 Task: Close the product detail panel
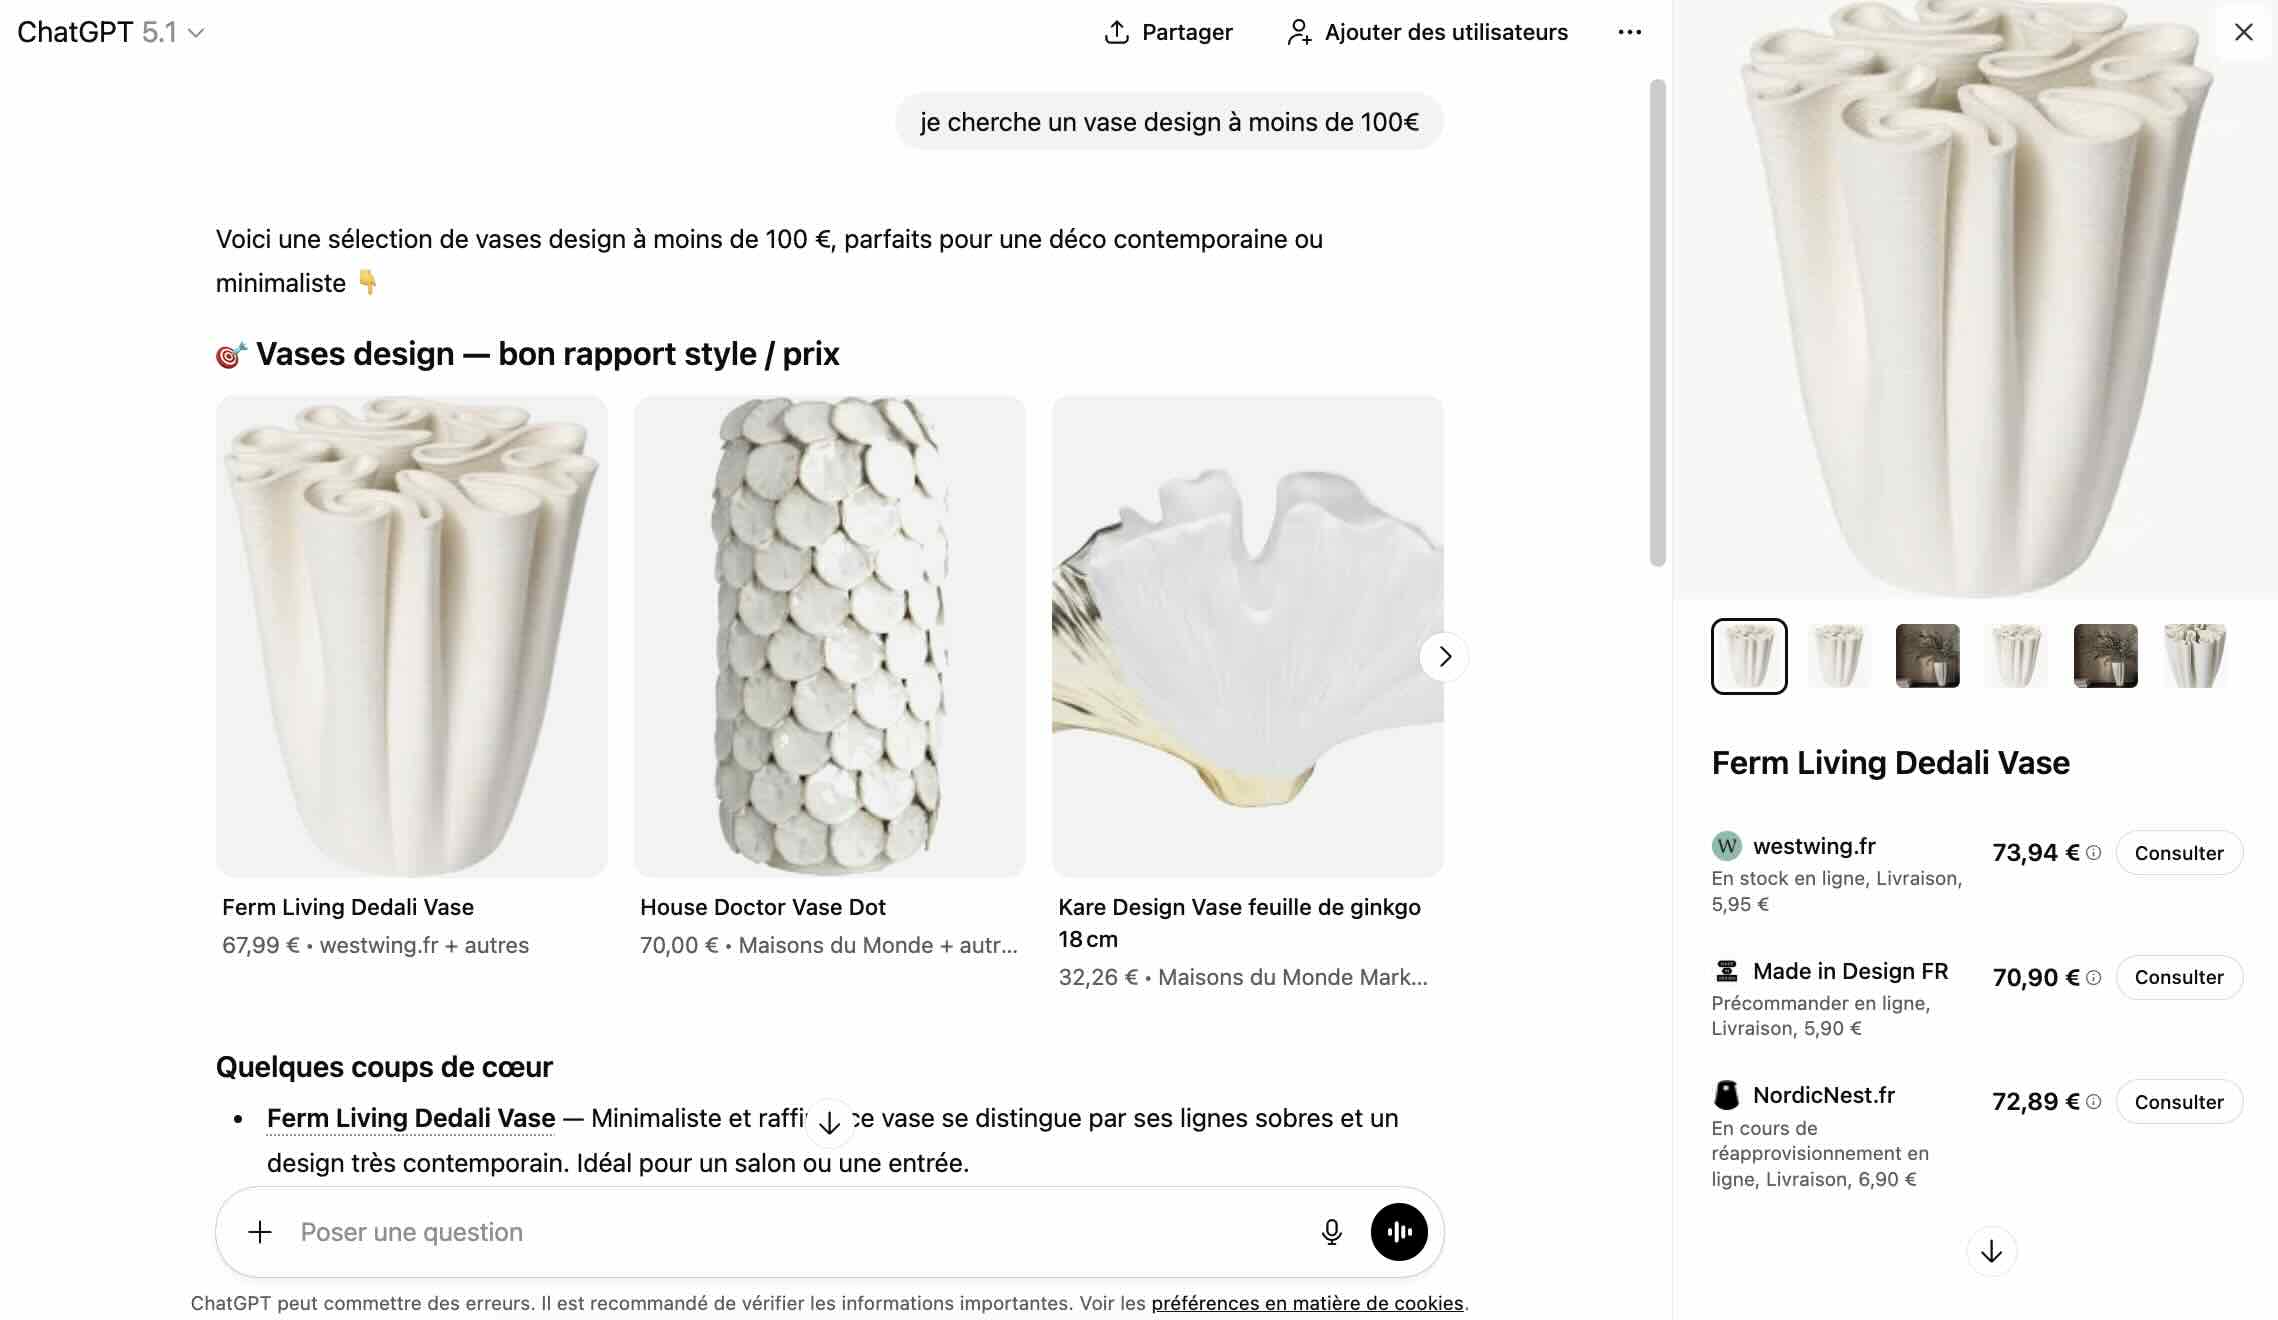(2243, 32)
